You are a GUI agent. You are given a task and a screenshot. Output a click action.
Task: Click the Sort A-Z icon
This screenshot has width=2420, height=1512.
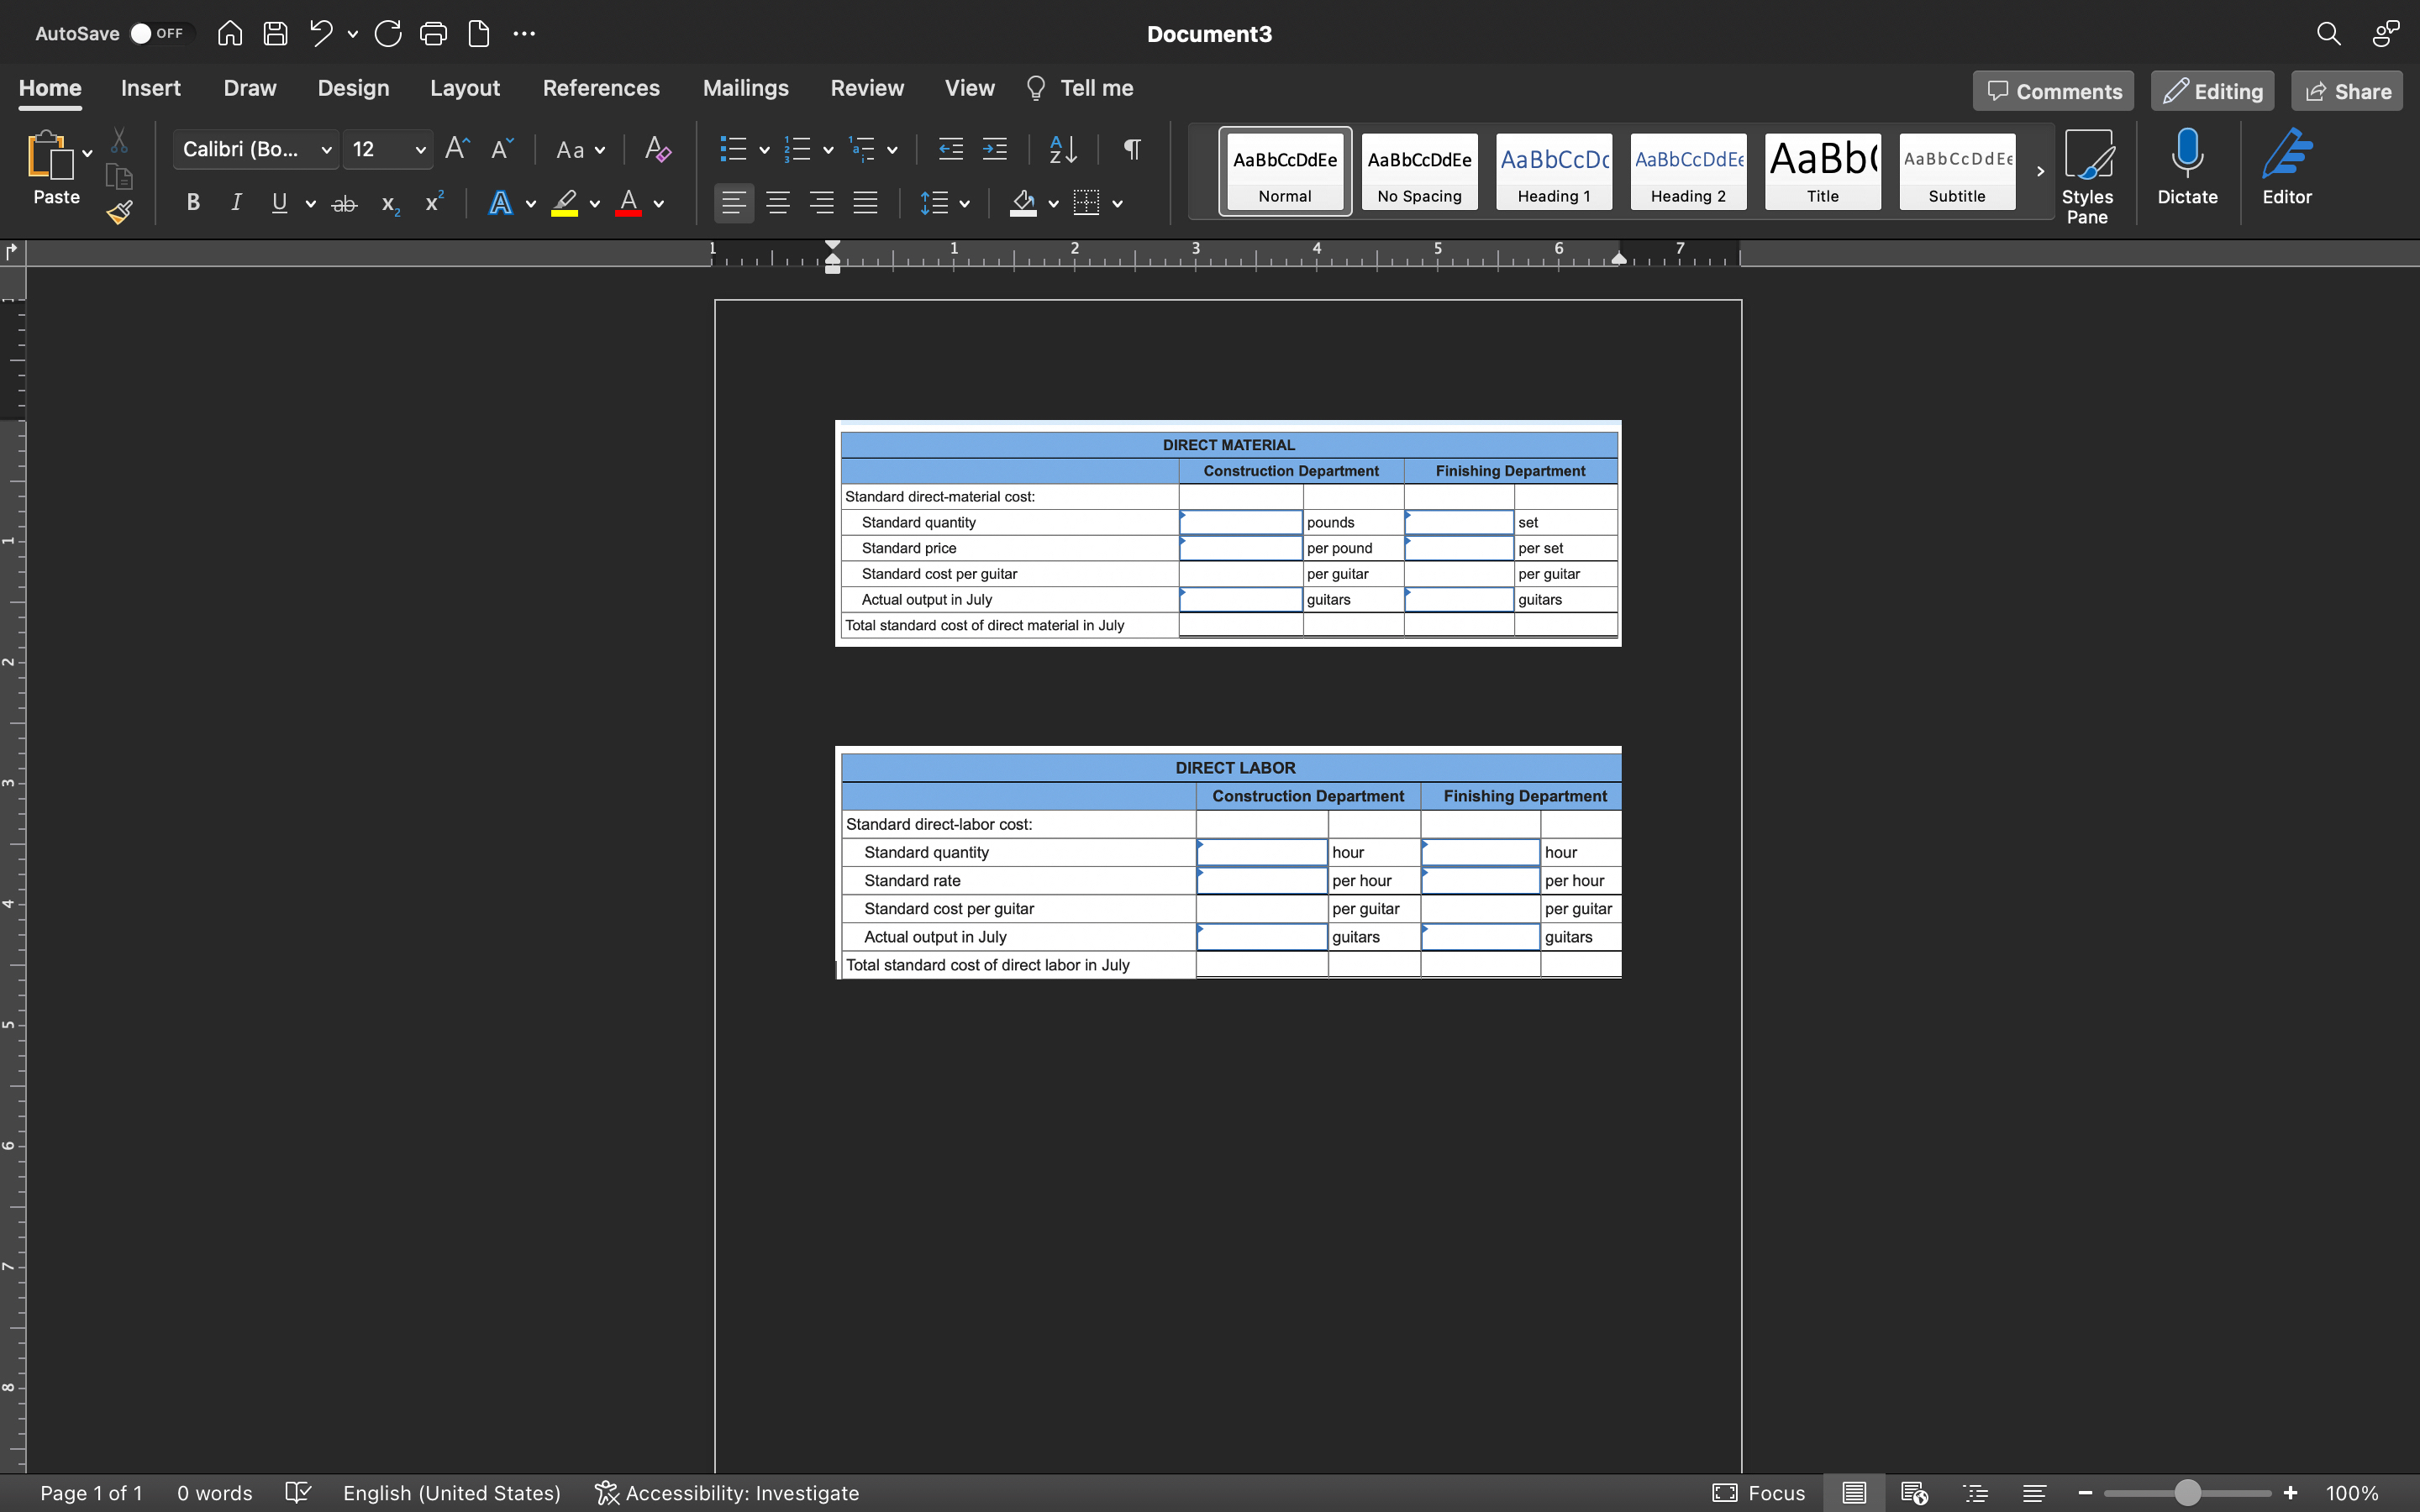click(x=1063, y=150)
